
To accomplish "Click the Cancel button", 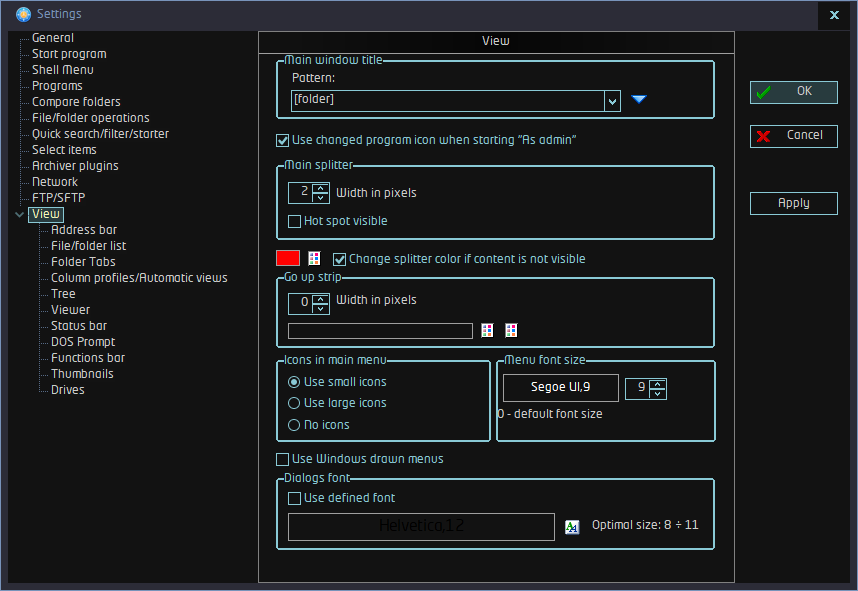I will click(x=793, y=135).
